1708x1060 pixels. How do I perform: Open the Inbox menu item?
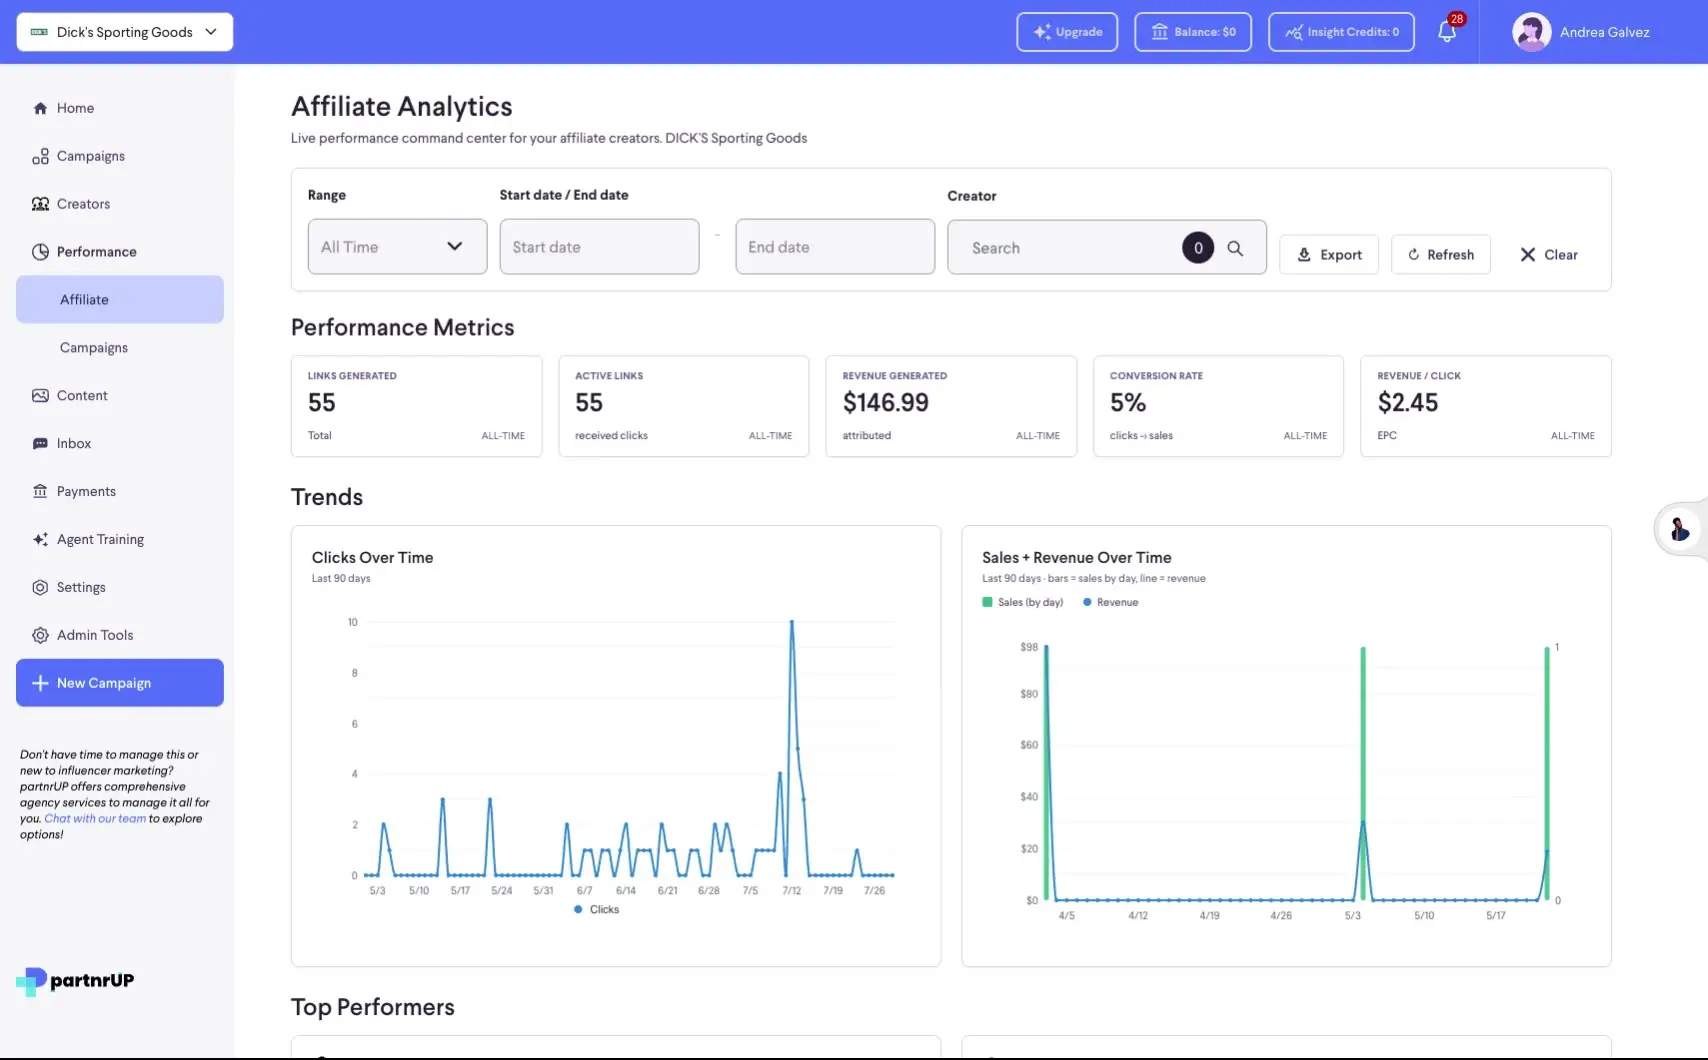(120, 444)
